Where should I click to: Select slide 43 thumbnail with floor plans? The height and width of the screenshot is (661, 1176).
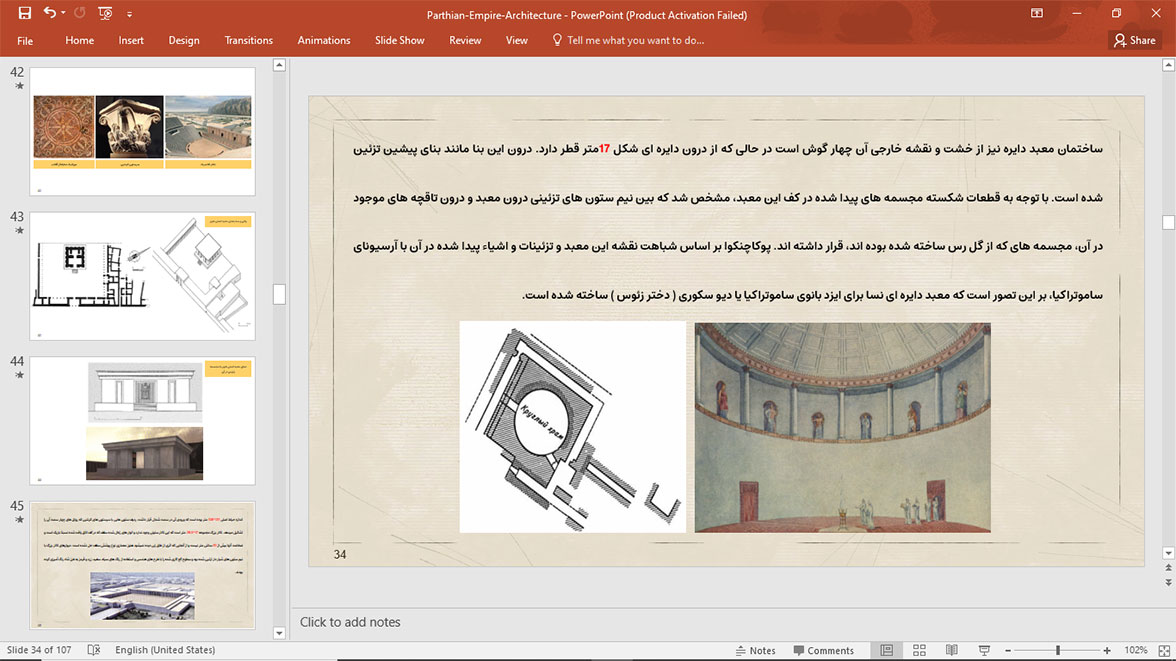click(142, 276)
